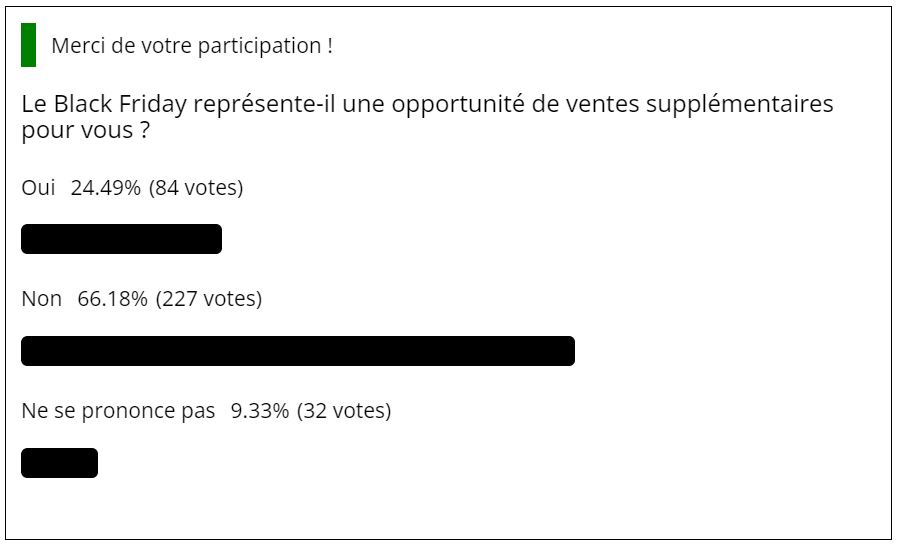Select the "Ne se prononce pas" label
The width and height of the screenshot is (898, 548).
pos(118,411)
